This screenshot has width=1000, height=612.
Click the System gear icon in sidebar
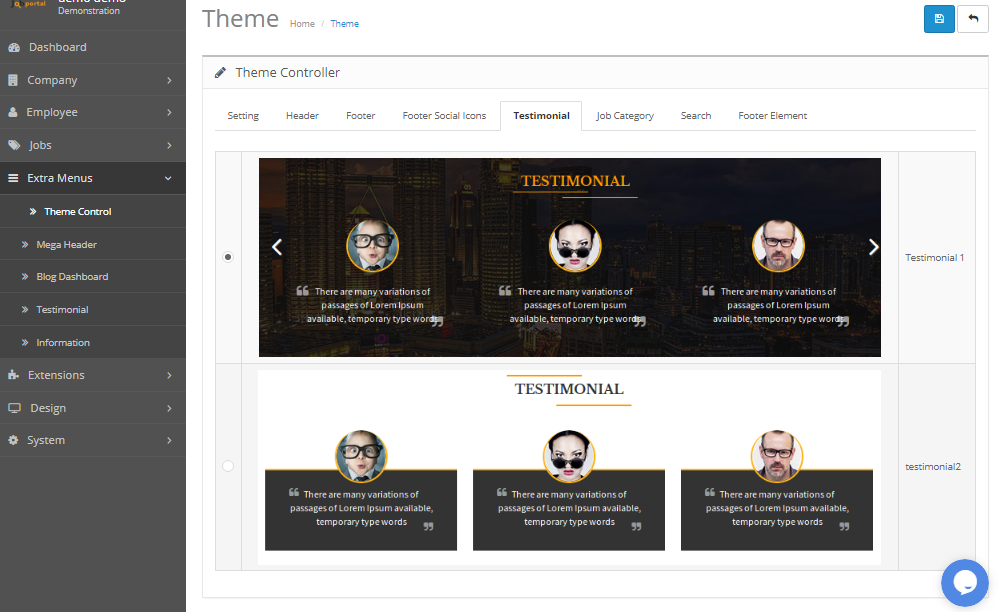[13, 440]
